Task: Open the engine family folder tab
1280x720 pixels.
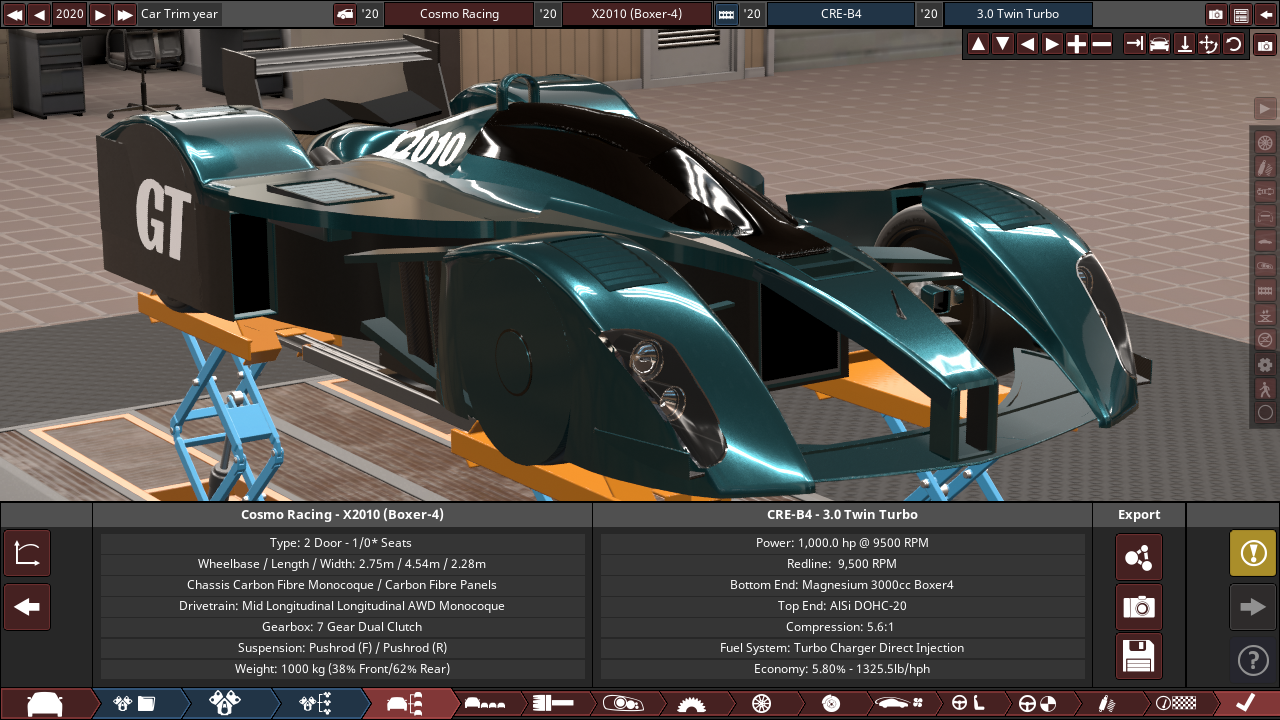Action: [135, 704]
